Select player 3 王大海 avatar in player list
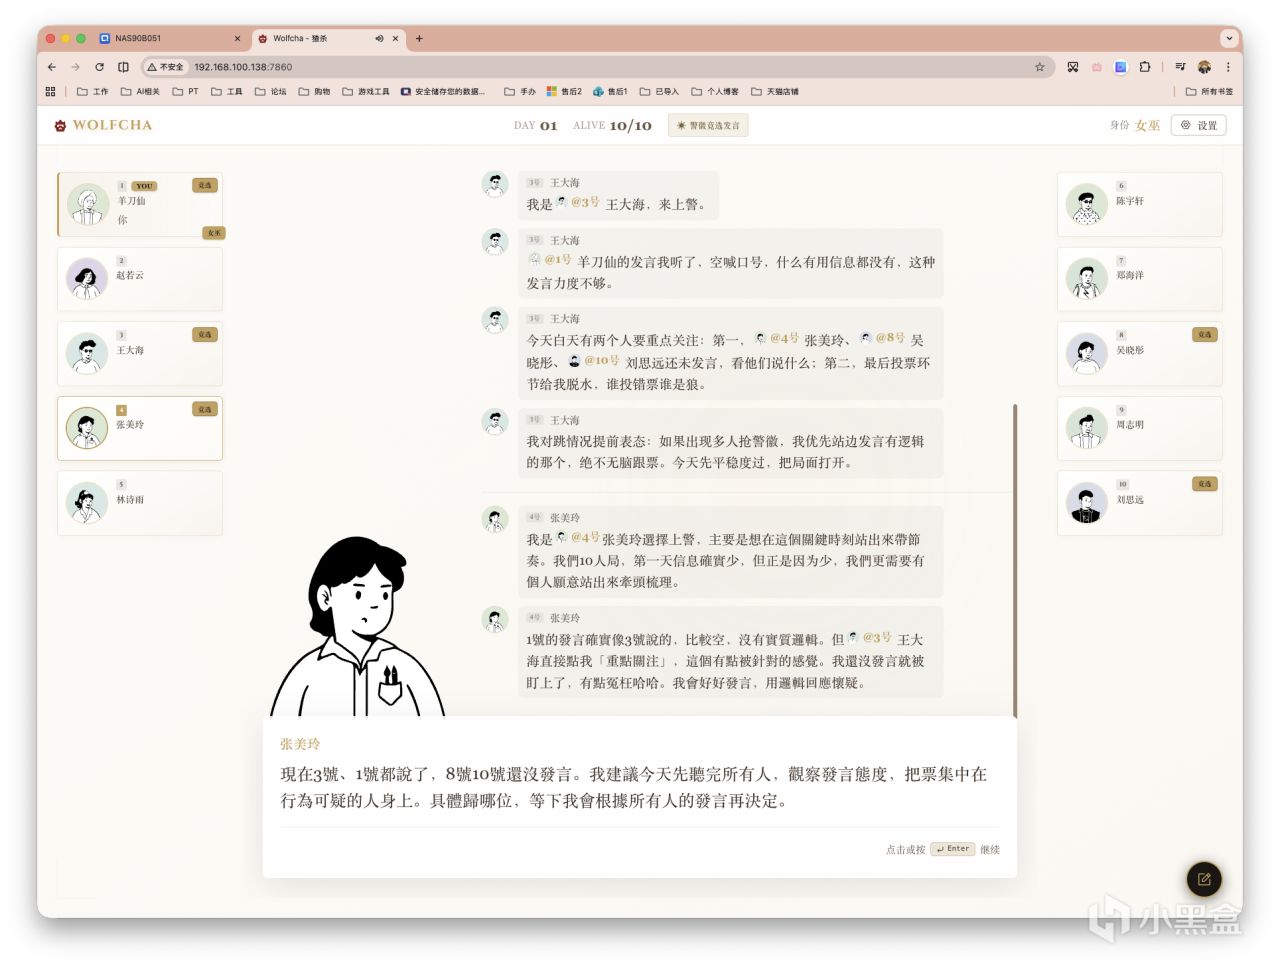 (87, 353)
